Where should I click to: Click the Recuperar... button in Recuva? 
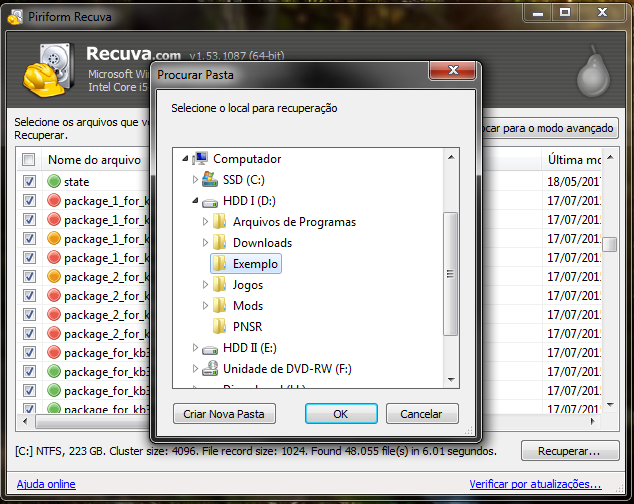coord(570,451)
